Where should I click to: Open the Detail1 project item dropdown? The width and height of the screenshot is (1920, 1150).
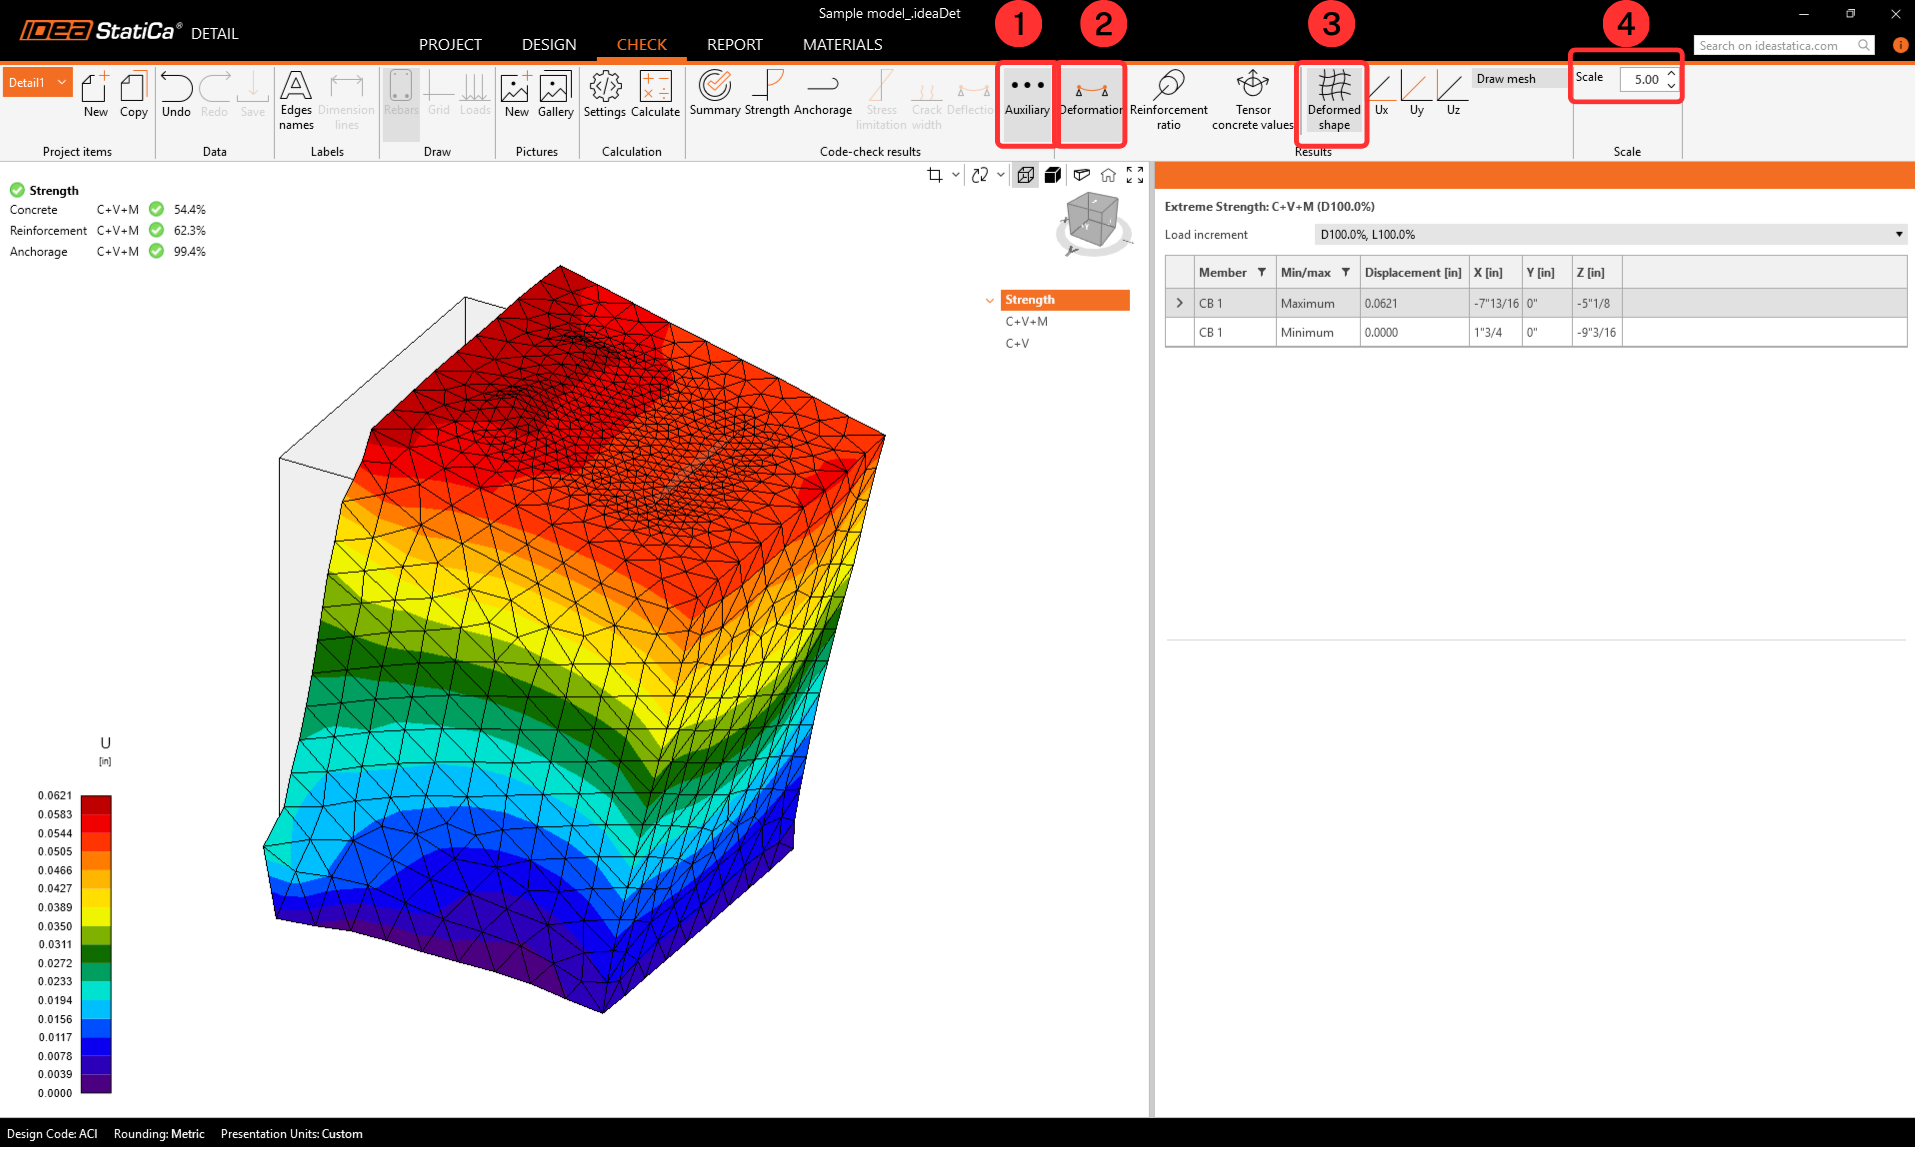[x=62, y=82]
